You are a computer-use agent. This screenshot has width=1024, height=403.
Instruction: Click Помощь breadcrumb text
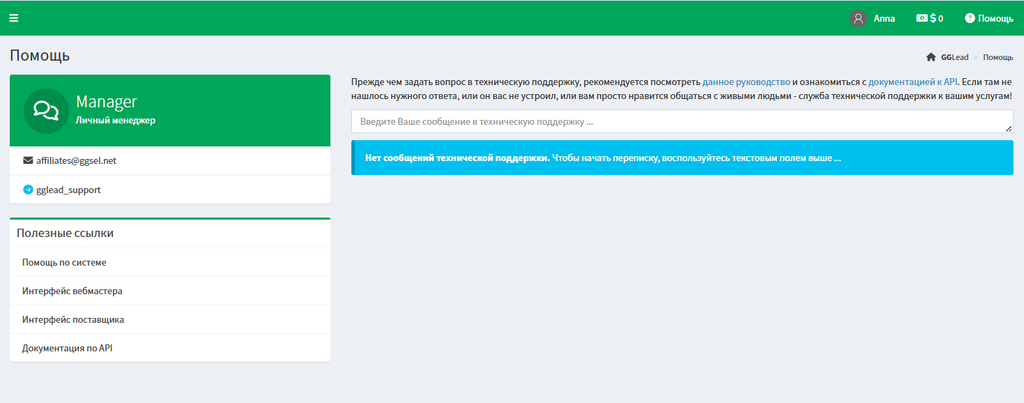[x=998, y=57]
